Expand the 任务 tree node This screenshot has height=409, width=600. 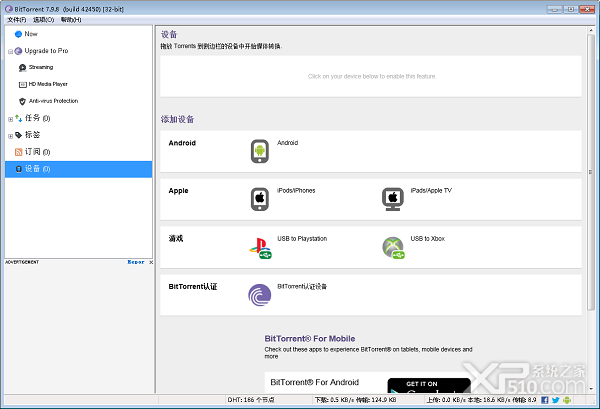(x=10, y=119)
